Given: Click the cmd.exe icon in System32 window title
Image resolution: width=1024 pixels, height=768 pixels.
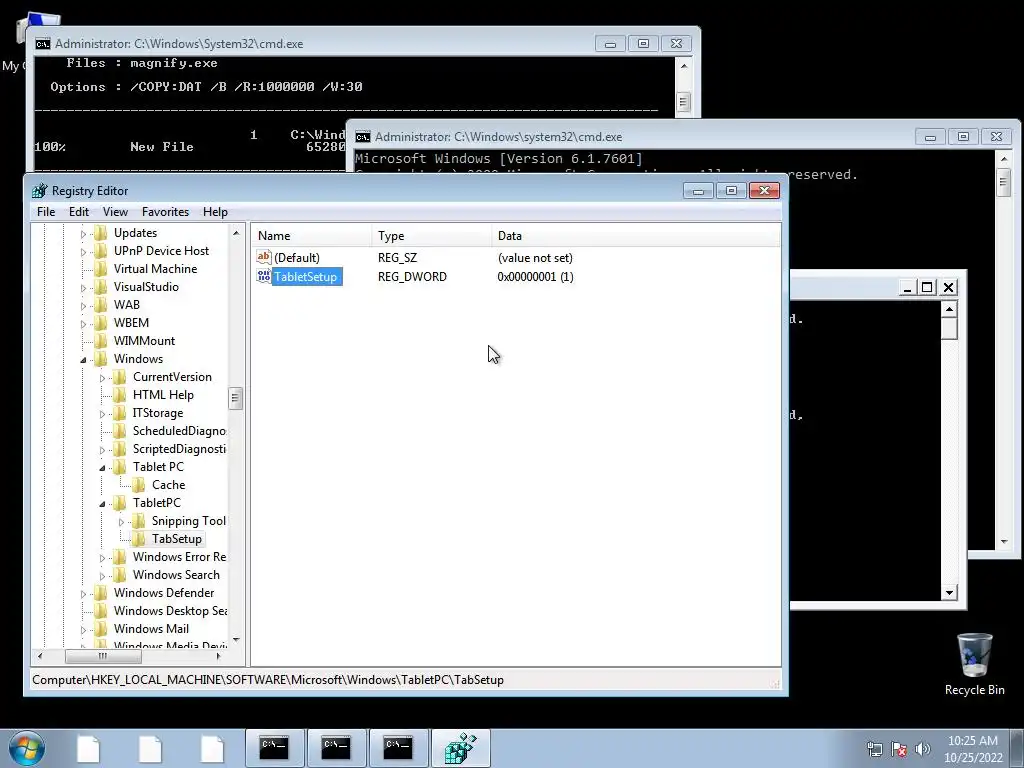Looking at the screenshot, I should tap(43, 44).
